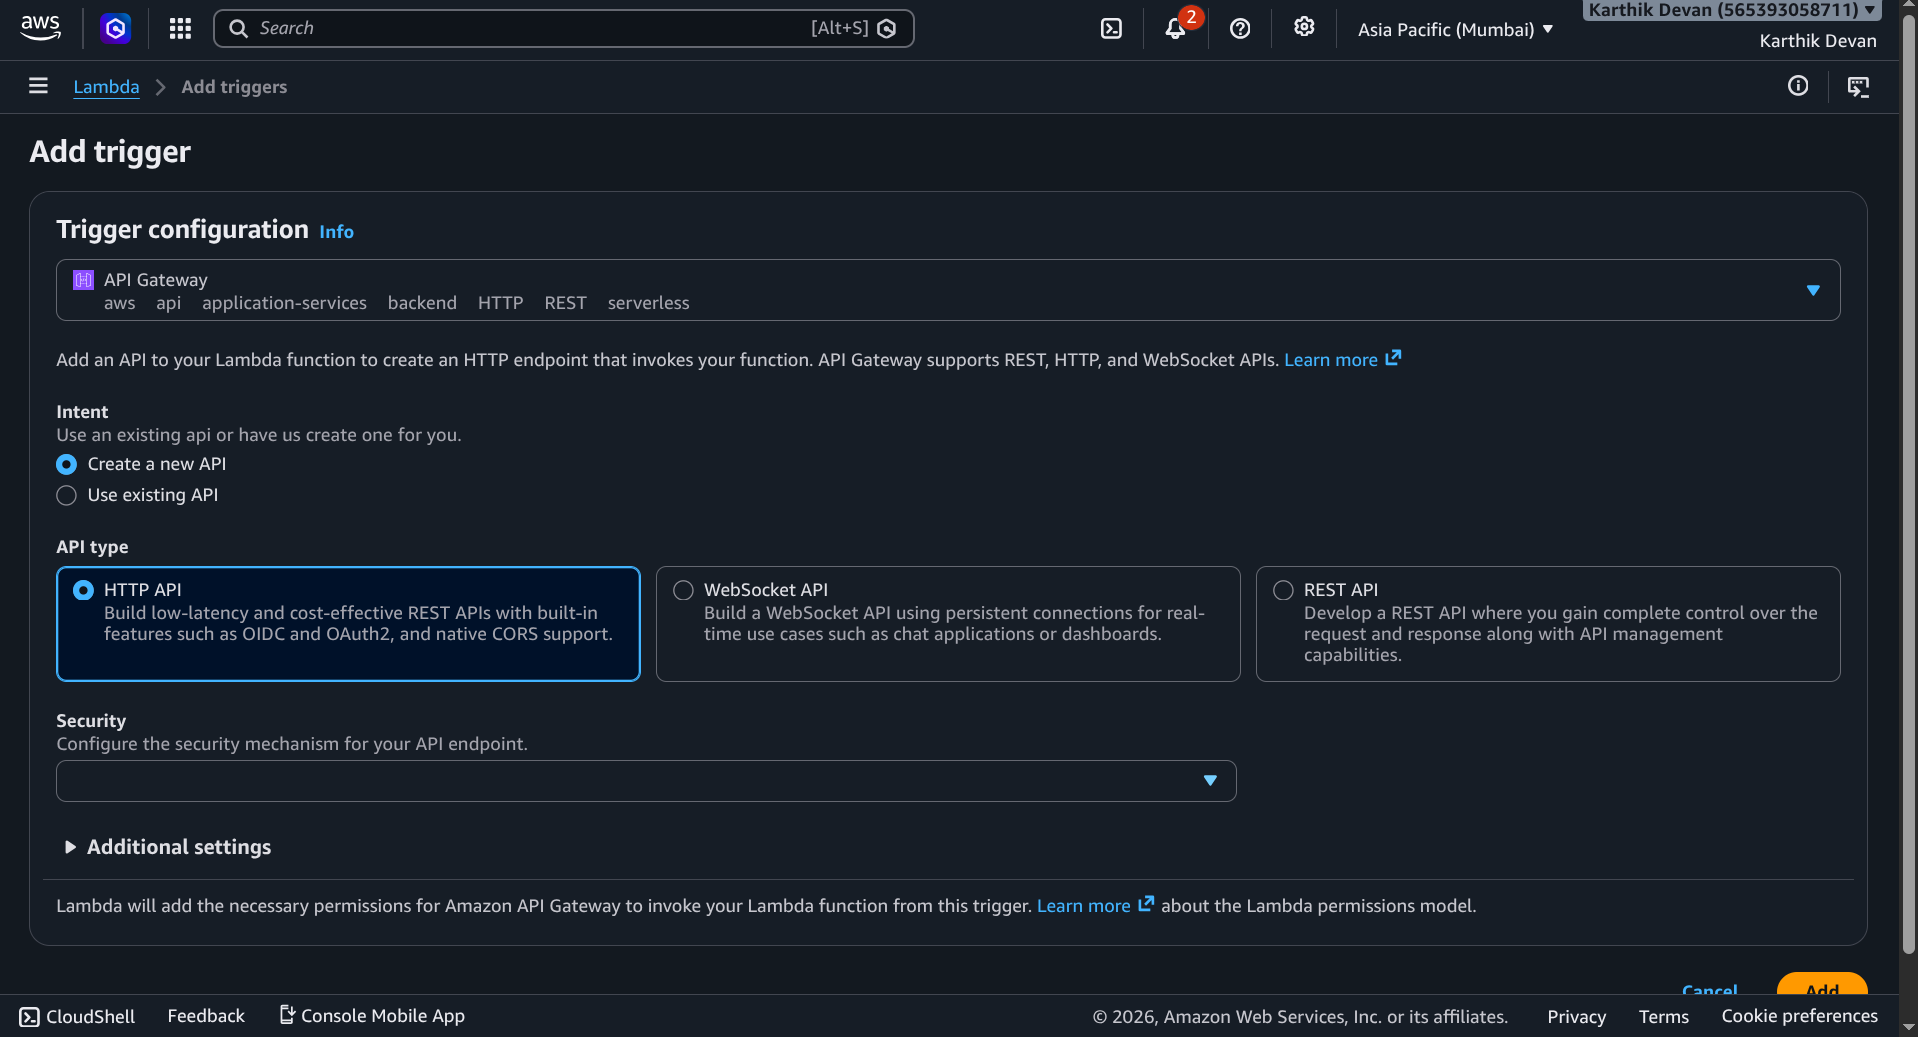
Task: Click the page vertical scrollbar
Action: point(1909,485)
